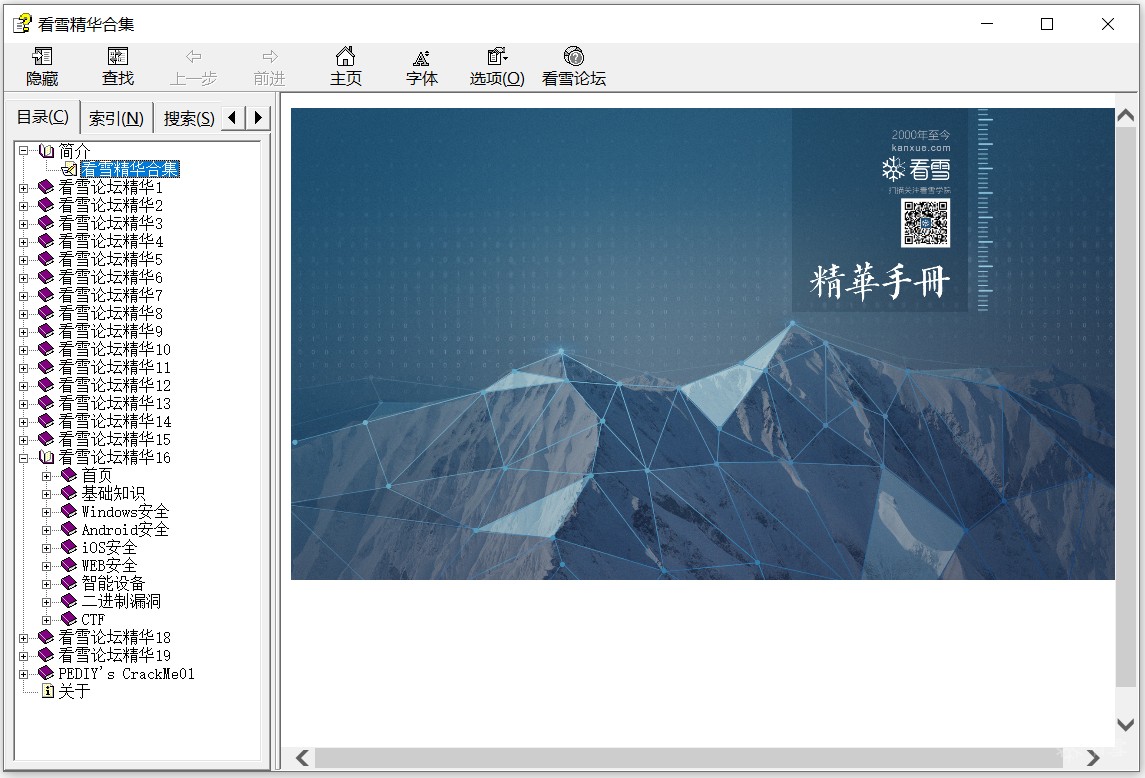Viewport: 1145px width, 778px height.
Task: Maximize the 看雪精华合集 window
Action: (1047, 24)
